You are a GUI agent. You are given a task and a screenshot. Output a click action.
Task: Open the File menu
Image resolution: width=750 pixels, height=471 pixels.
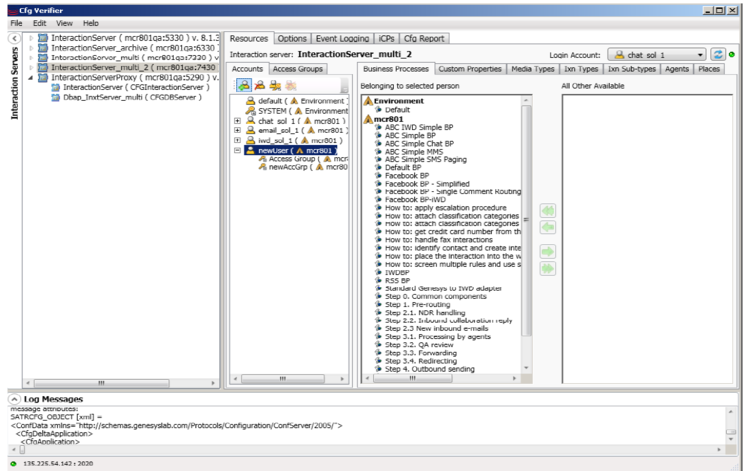[16, 23]
